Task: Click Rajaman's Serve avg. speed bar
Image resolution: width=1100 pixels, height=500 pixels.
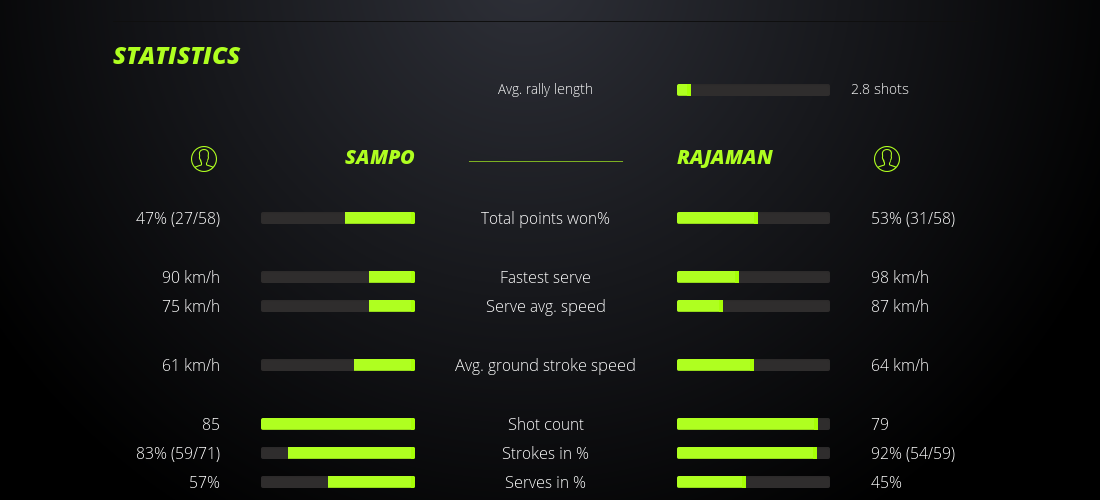Action: pyautogui.click(x=753, y=306)
